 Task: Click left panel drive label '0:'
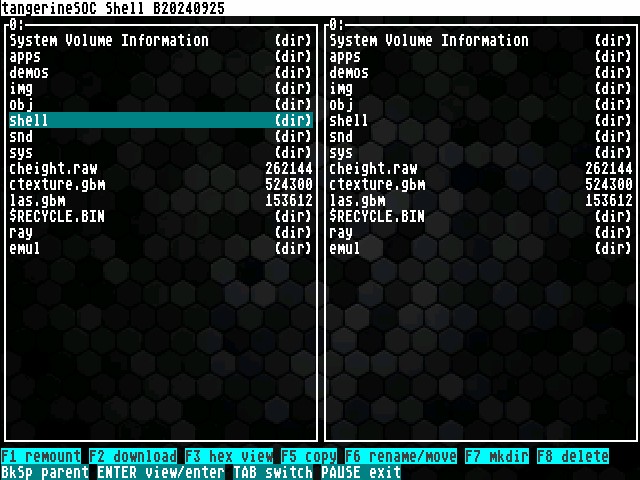click(17, 24)
